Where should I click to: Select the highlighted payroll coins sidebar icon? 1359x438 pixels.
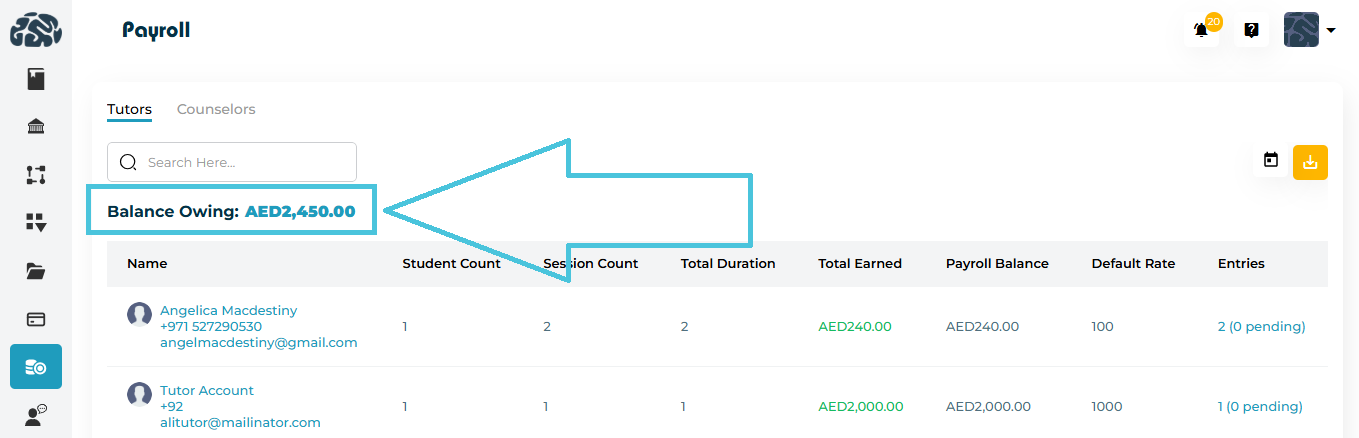coord(36,367)
